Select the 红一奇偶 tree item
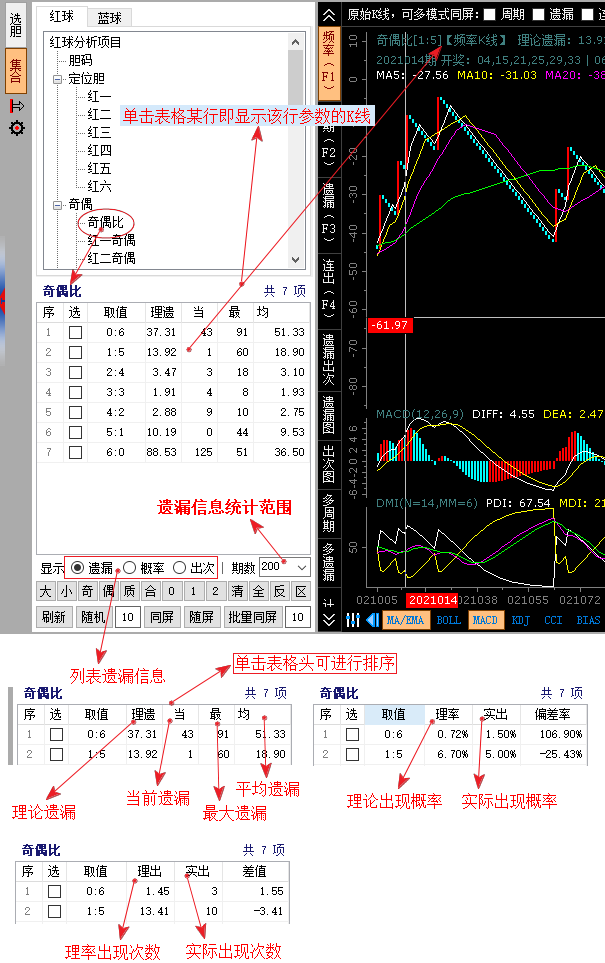This screenshot has height=963, width=605. point(110,240)
